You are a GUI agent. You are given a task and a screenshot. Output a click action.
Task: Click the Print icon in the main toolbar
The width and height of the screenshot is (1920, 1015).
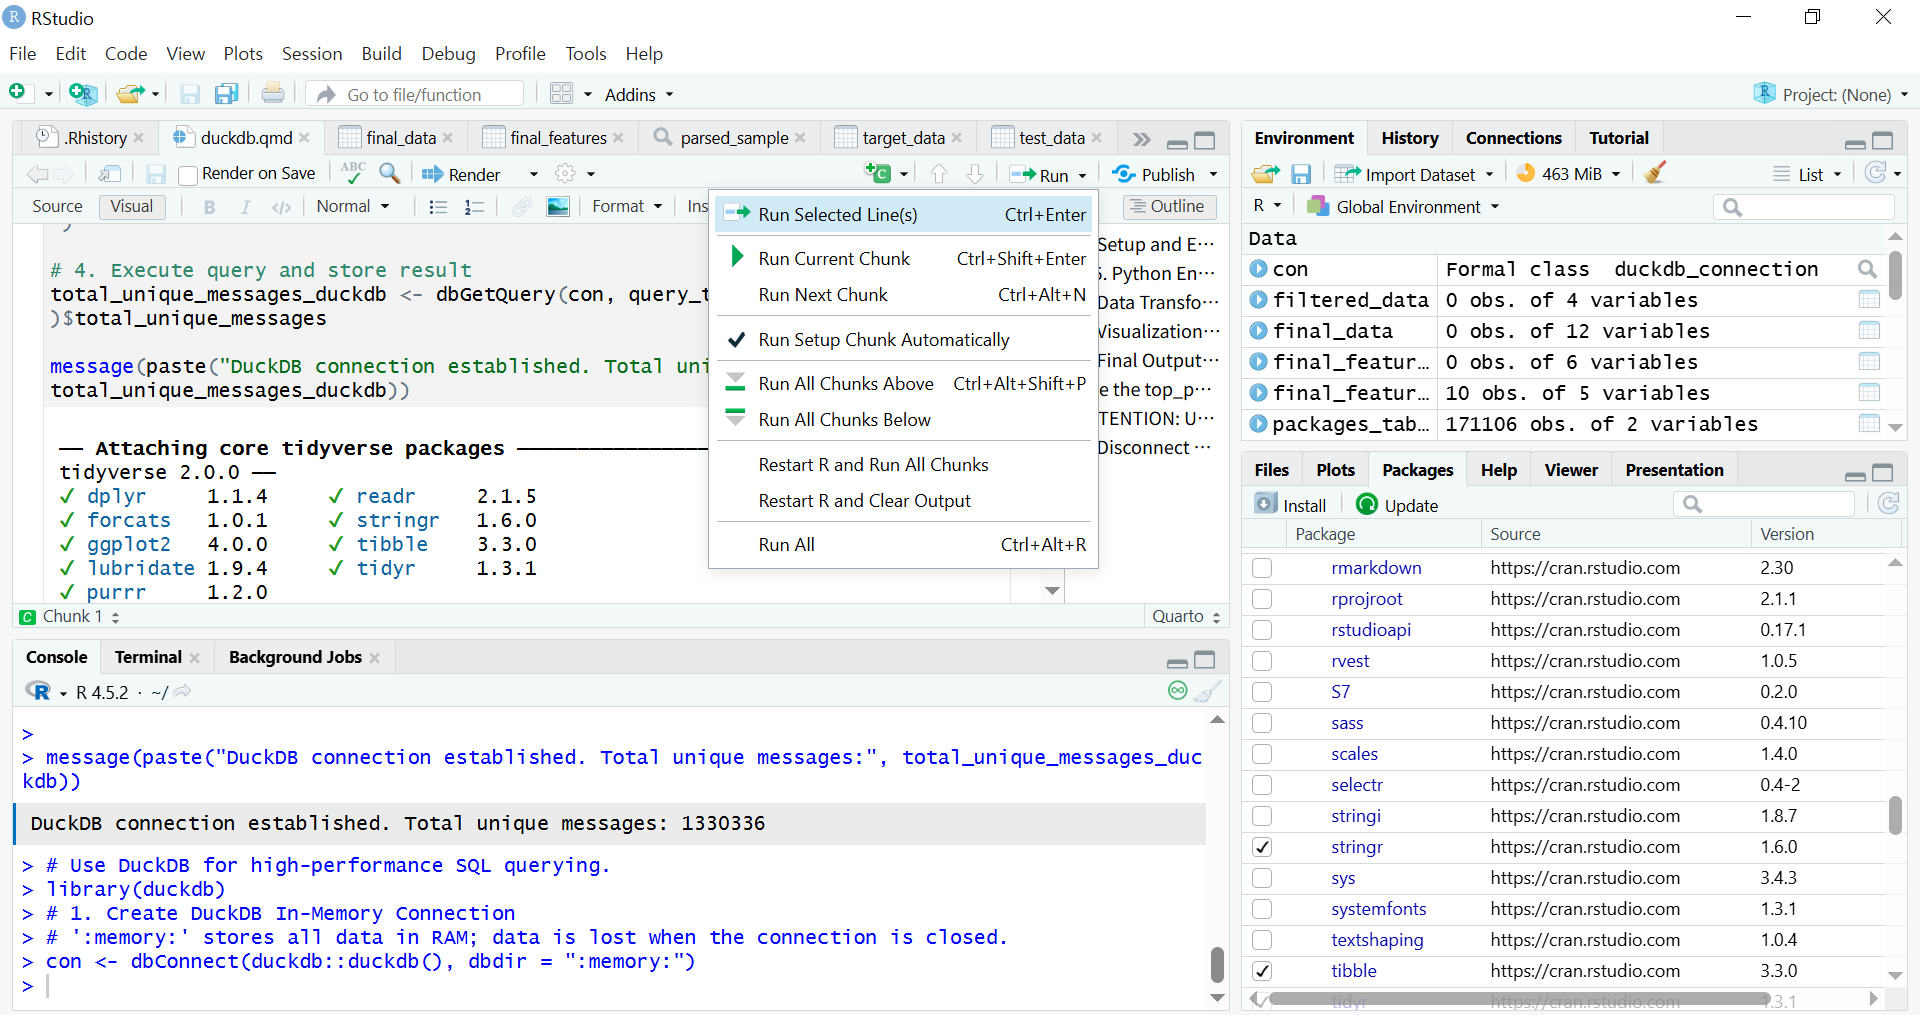[x=272, y=94]
